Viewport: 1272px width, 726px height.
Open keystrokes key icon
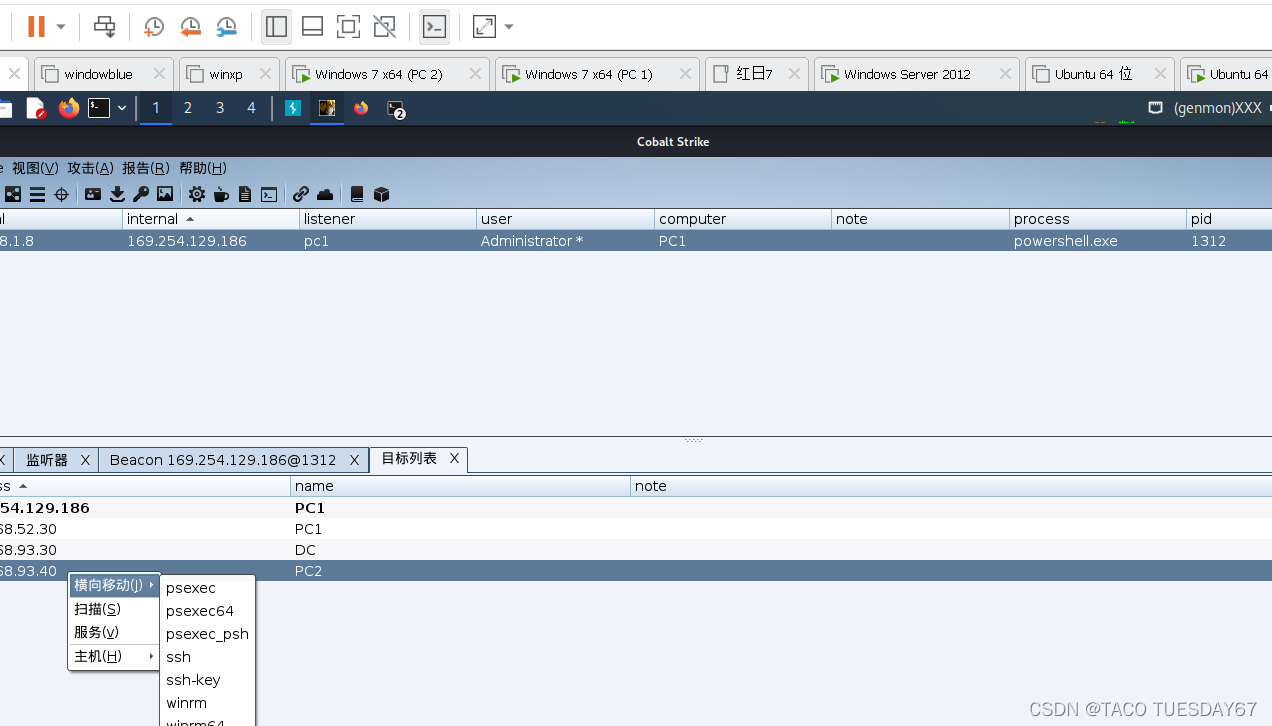click(141, 194)
